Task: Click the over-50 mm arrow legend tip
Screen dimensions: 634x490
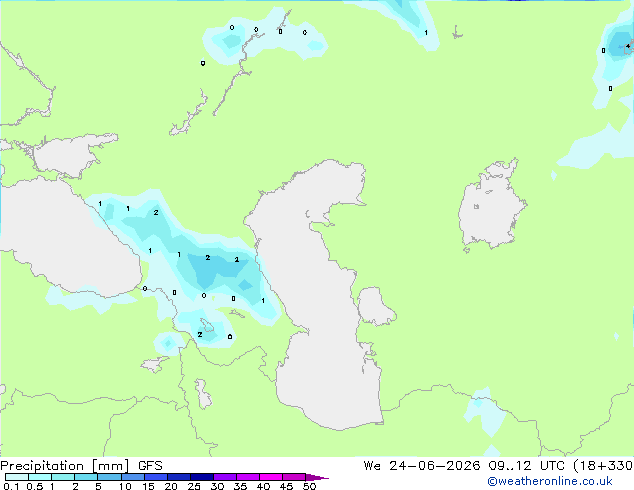Action: (x=317, y=477)
